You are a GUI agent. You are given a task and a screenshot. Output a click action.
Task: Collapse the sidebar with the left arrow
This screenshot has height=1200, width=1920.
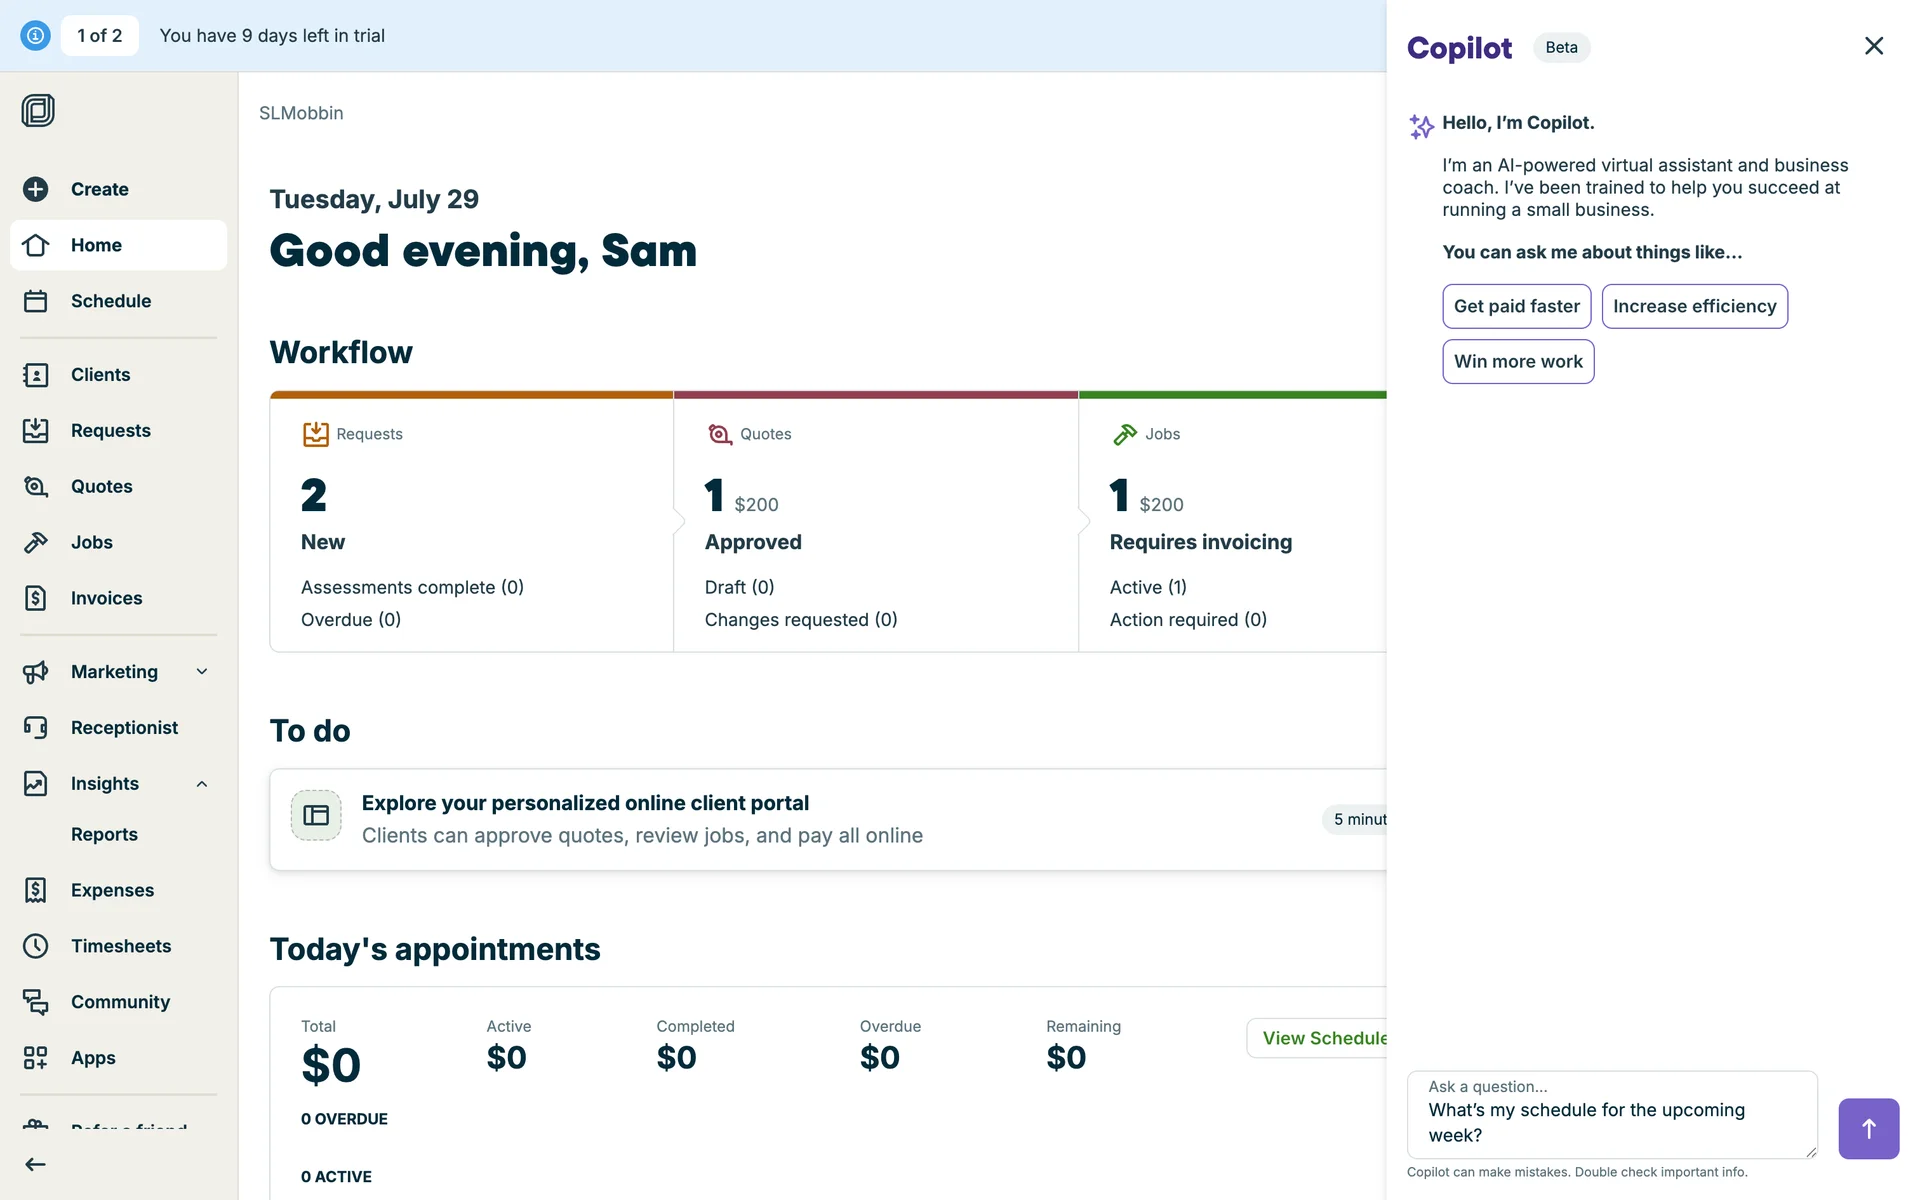pos(36,1164)
